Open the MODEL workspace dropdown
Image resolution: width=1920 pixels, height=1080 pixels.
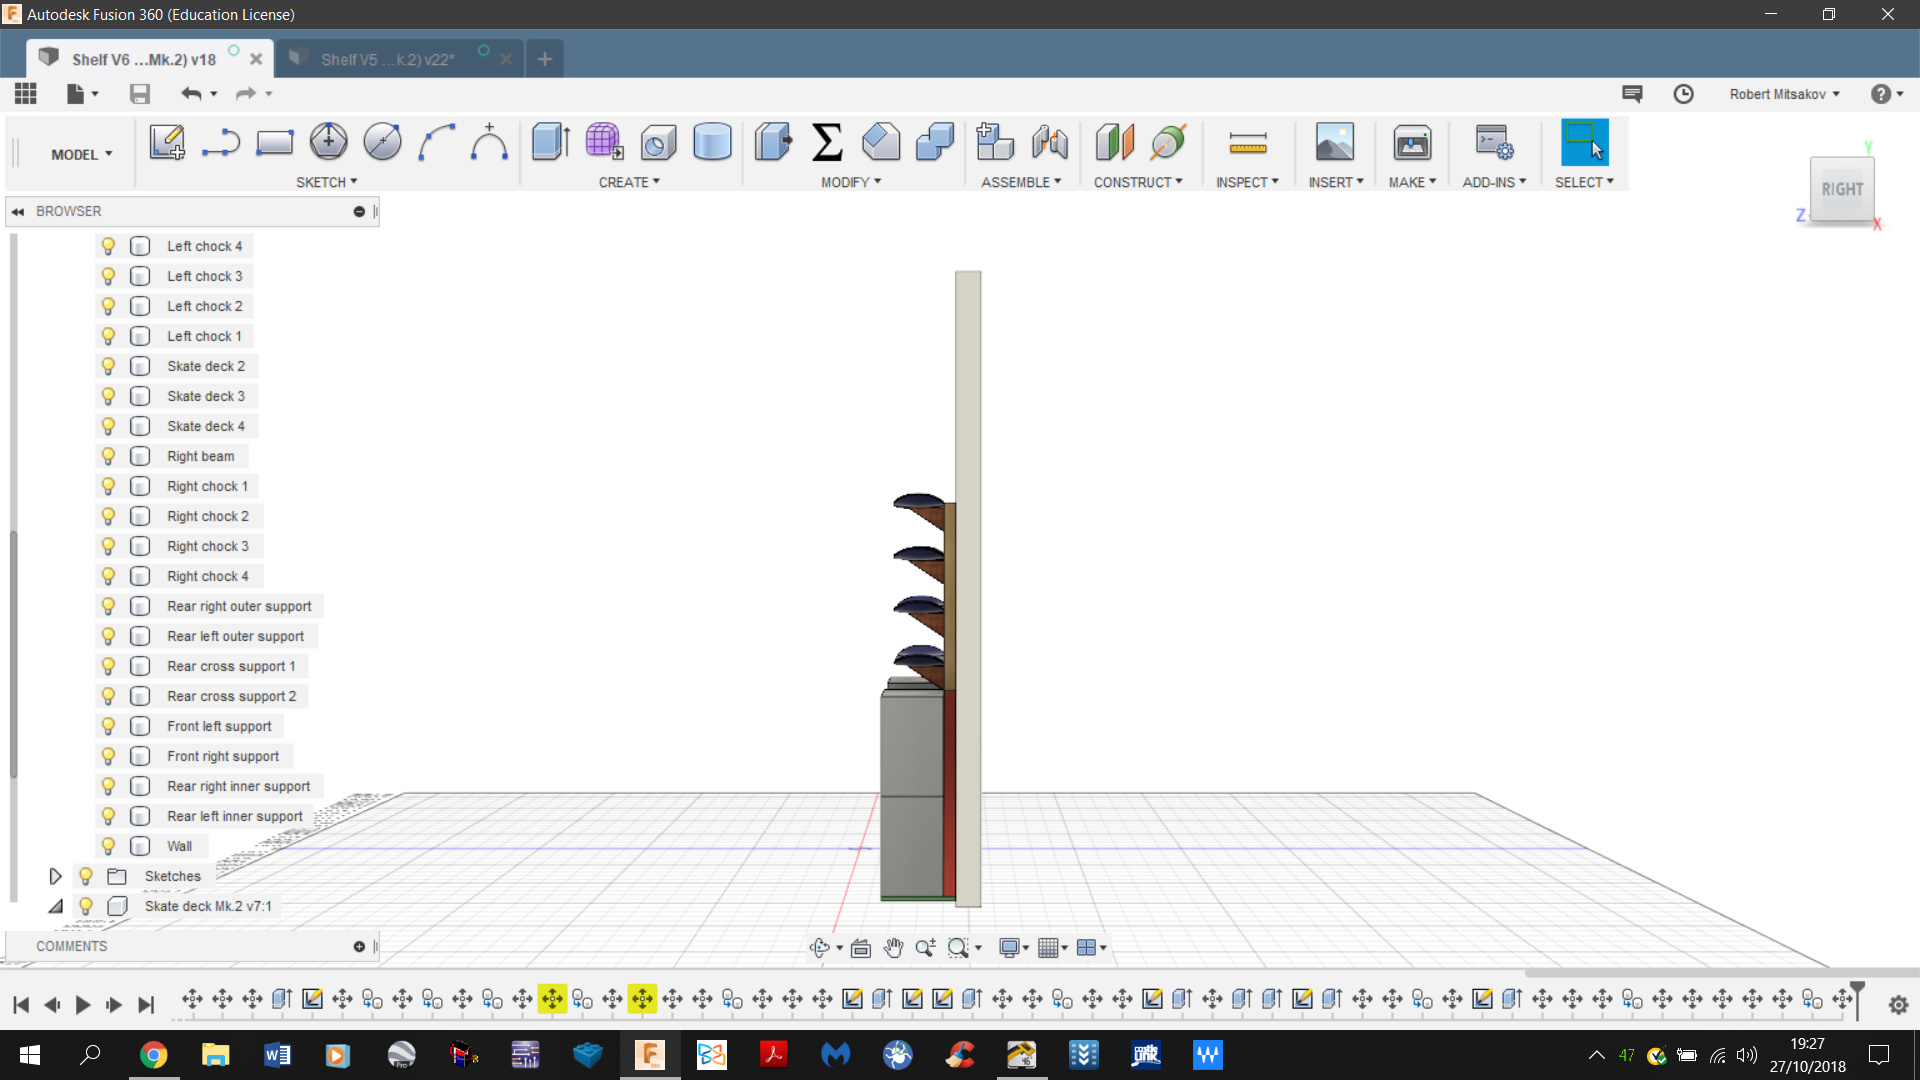click(82, 154)
